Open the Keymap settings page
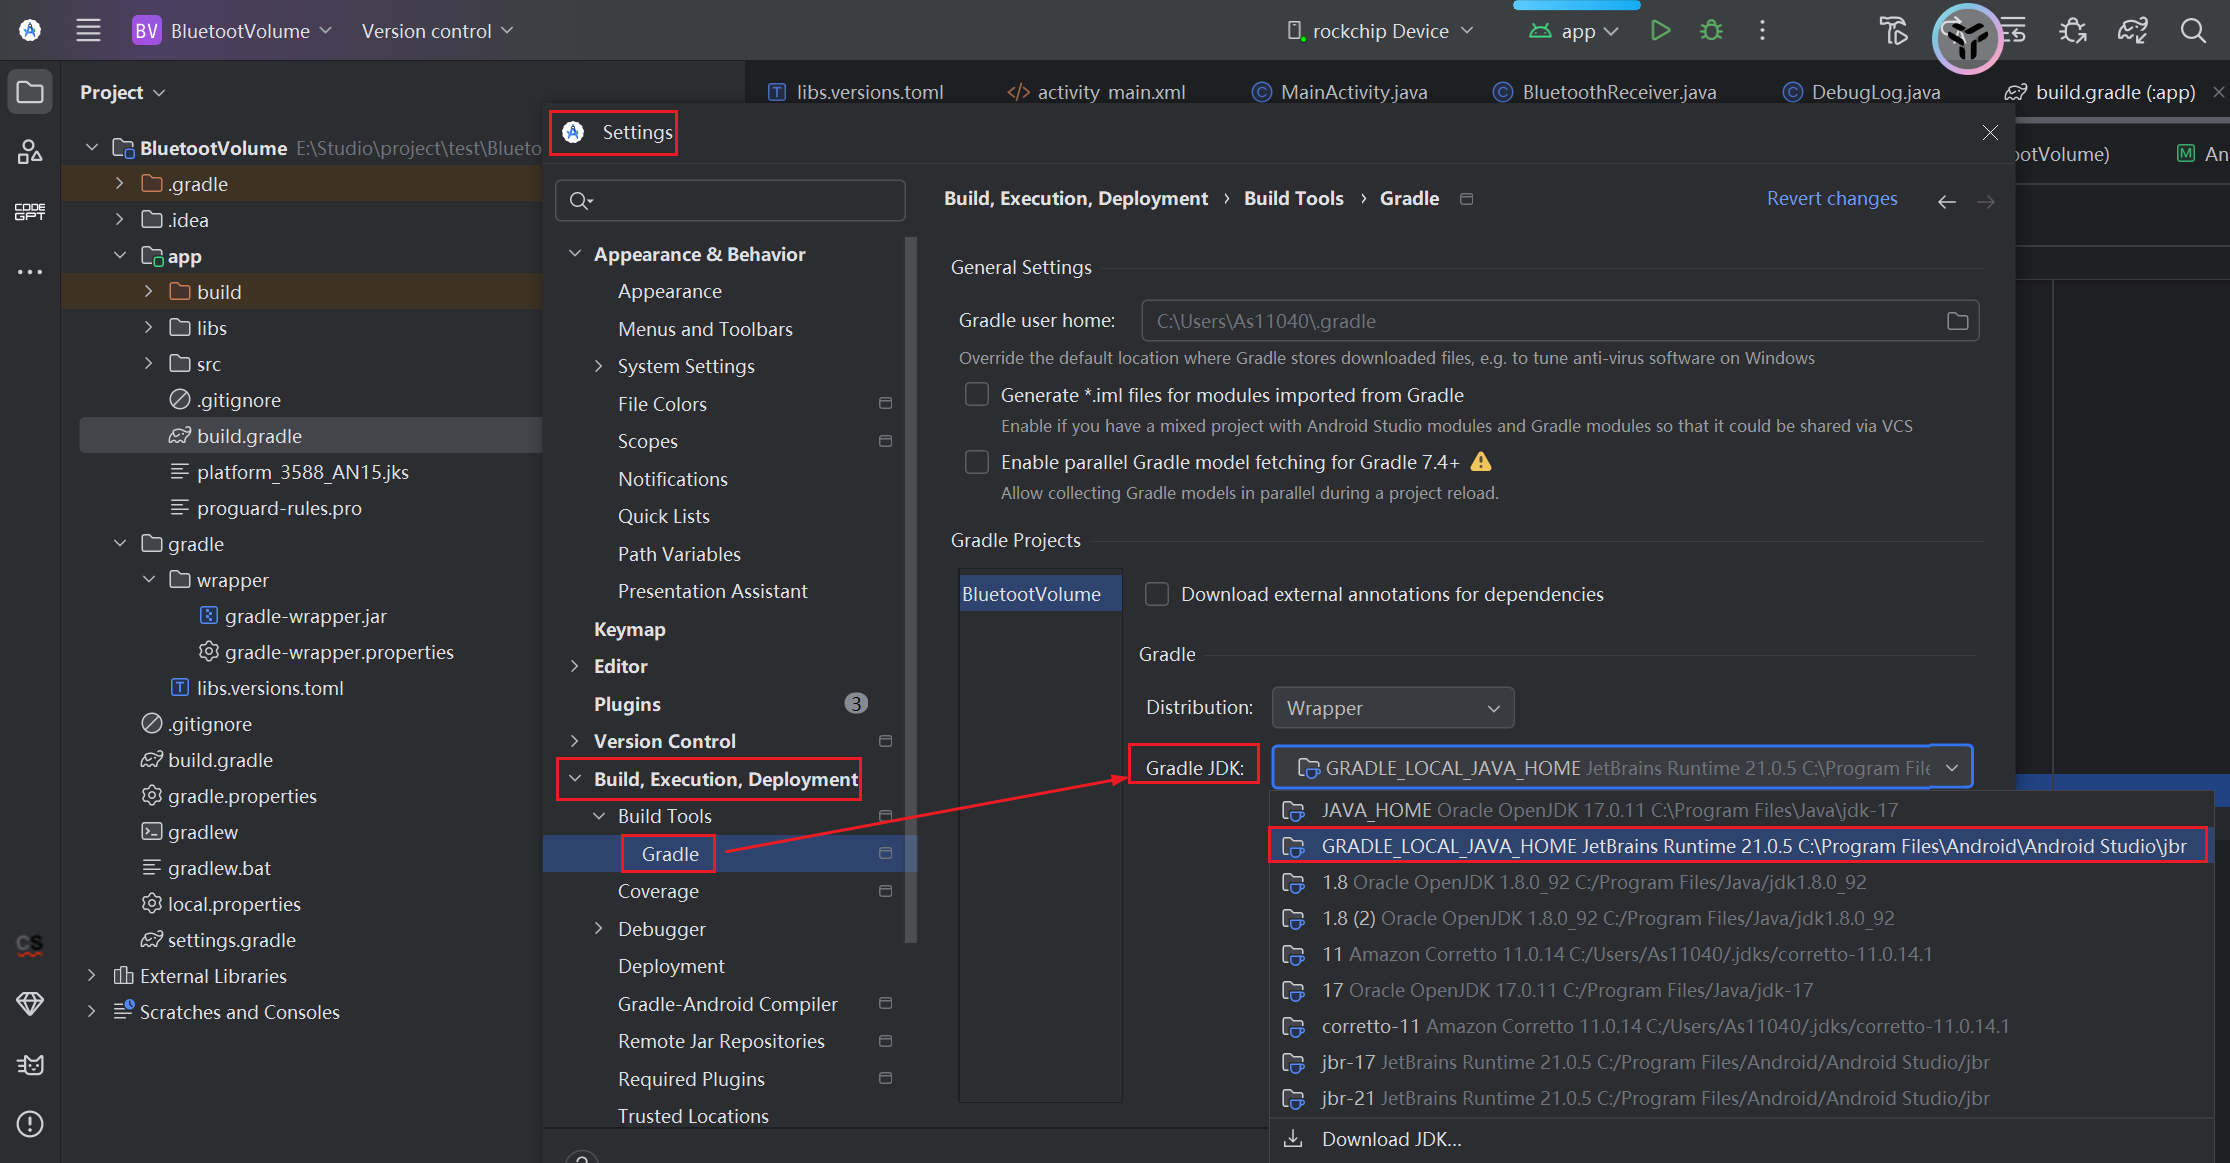The image size is (2230, 1163). [629, 629]
